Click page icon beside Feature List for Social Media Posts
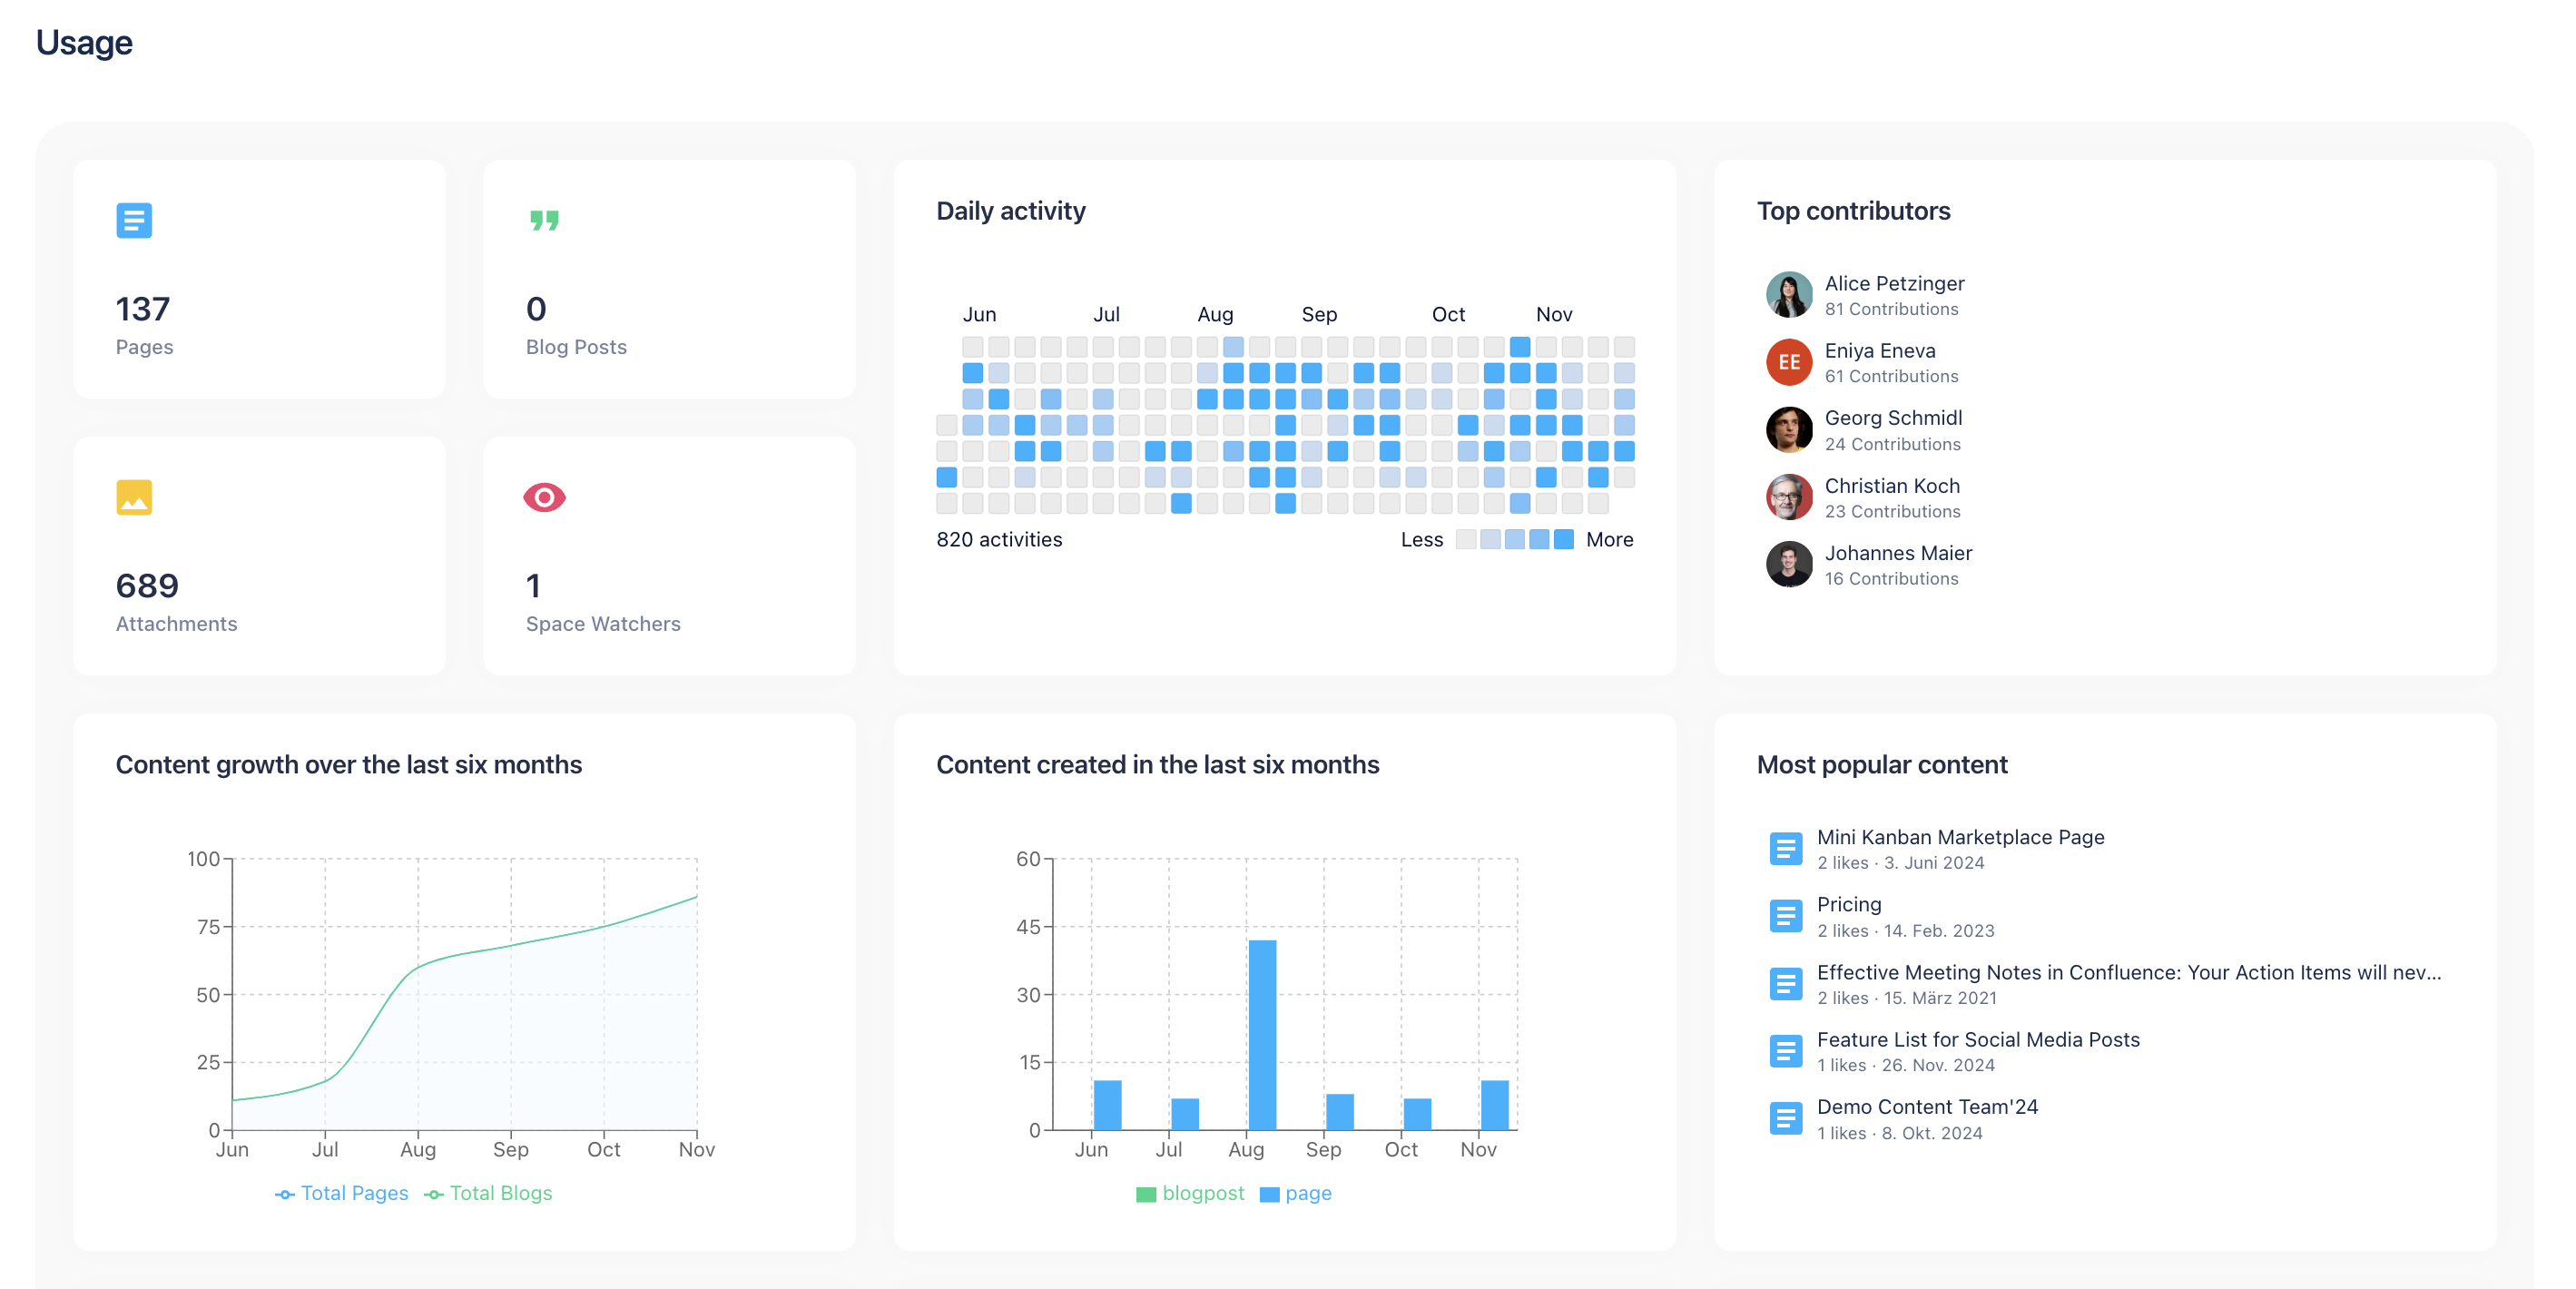 pyautogui.click(x=1785, y=1051)
